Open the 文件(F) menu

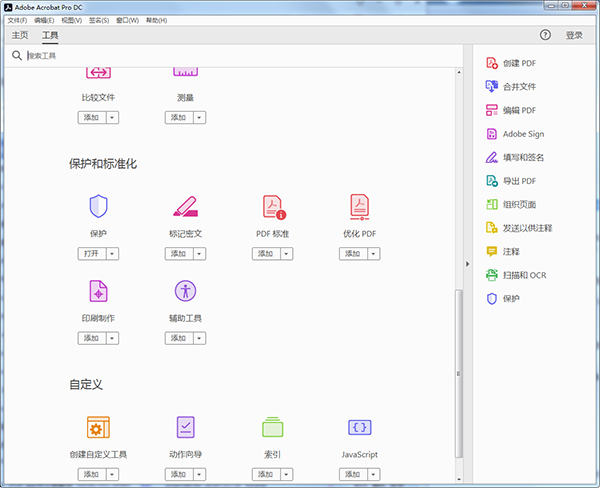[x=17, y=20]
